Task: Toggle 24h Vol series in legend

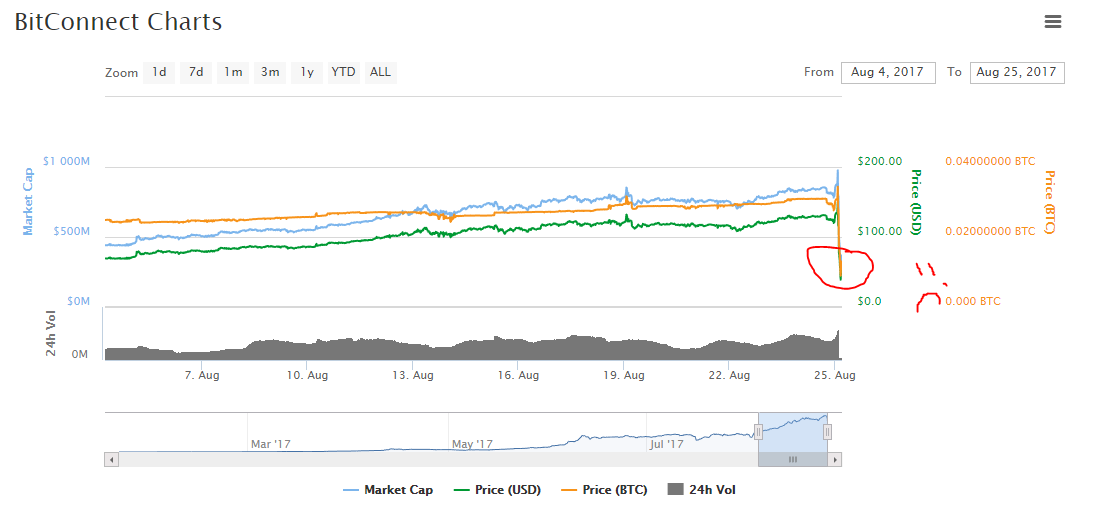Action: coord(700,489)
